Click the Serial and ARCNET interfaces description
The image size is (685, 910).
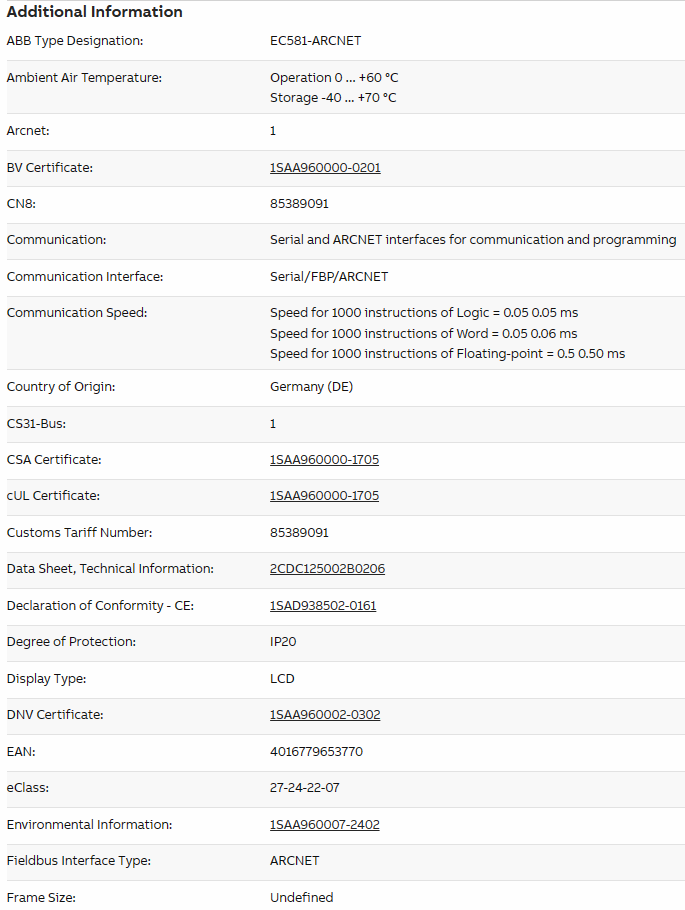(x=473, y=240)
